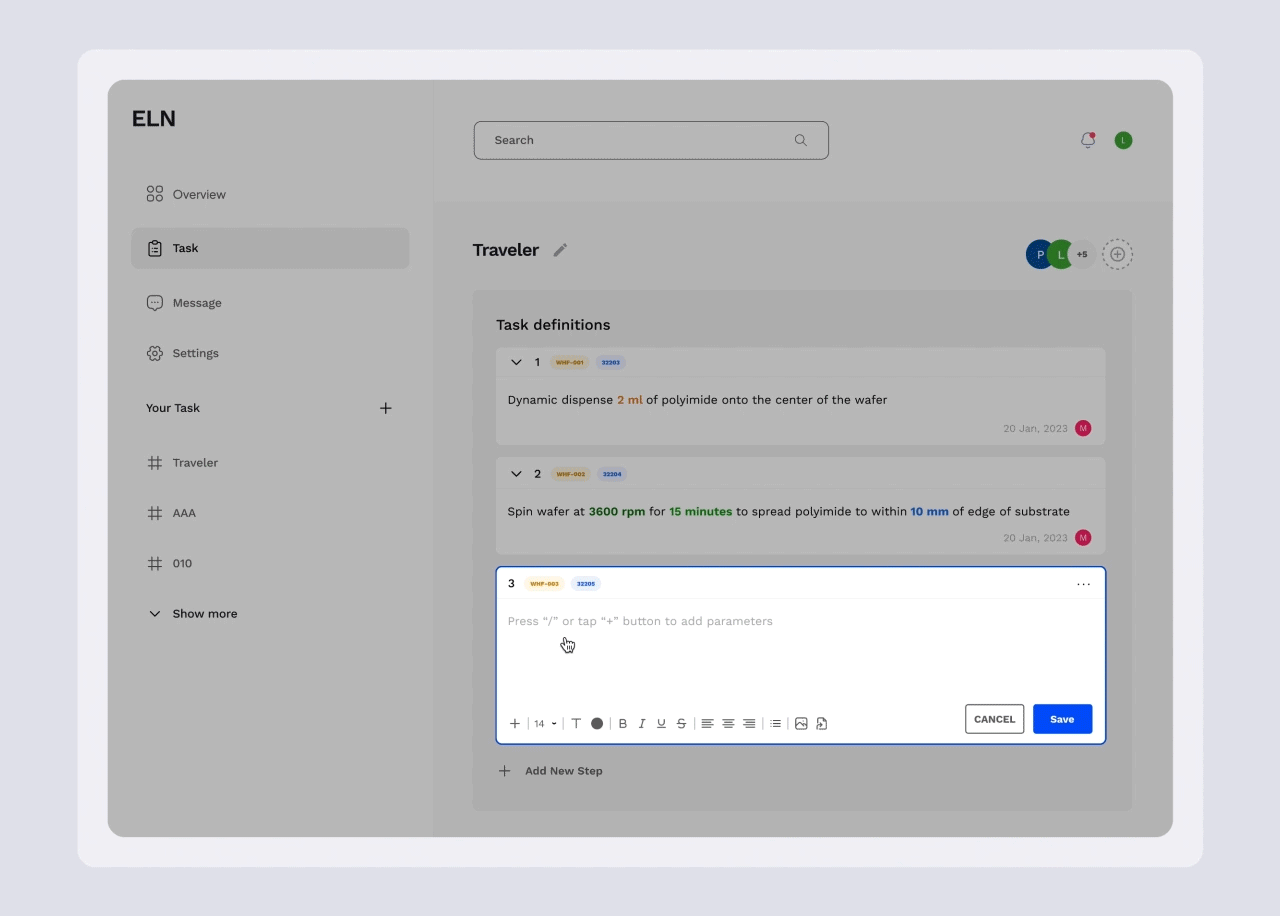This screenshot has width=1280, height=916.
Task: Toggle strikethrough formatting
Action: [x=681, y=723]
